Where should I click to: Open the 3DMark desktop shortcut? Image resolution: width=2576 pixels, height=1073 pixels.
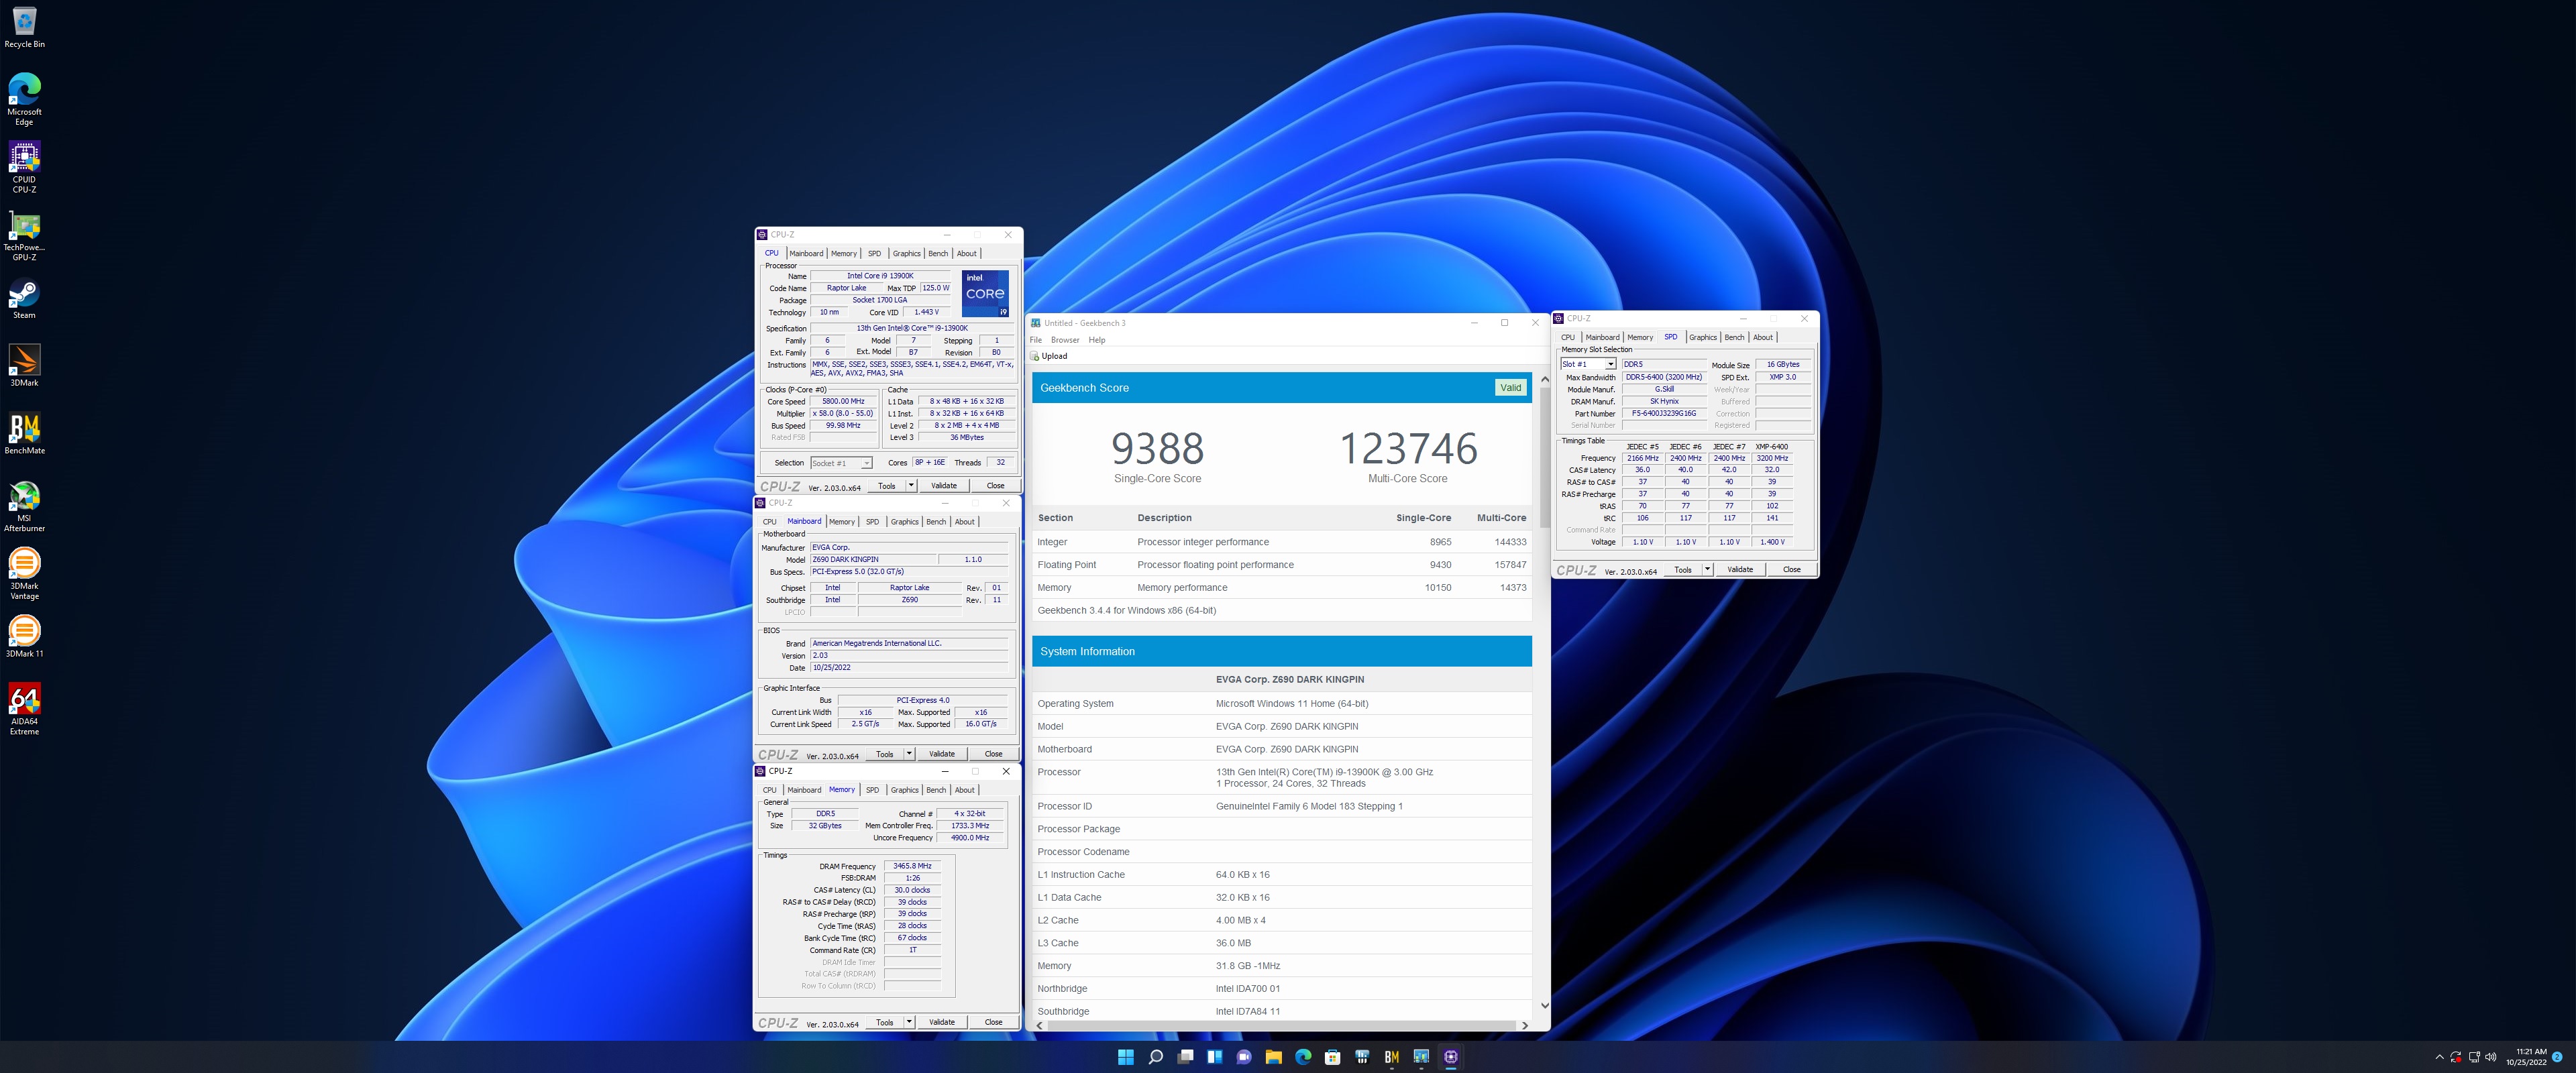(x=24, y=366)
